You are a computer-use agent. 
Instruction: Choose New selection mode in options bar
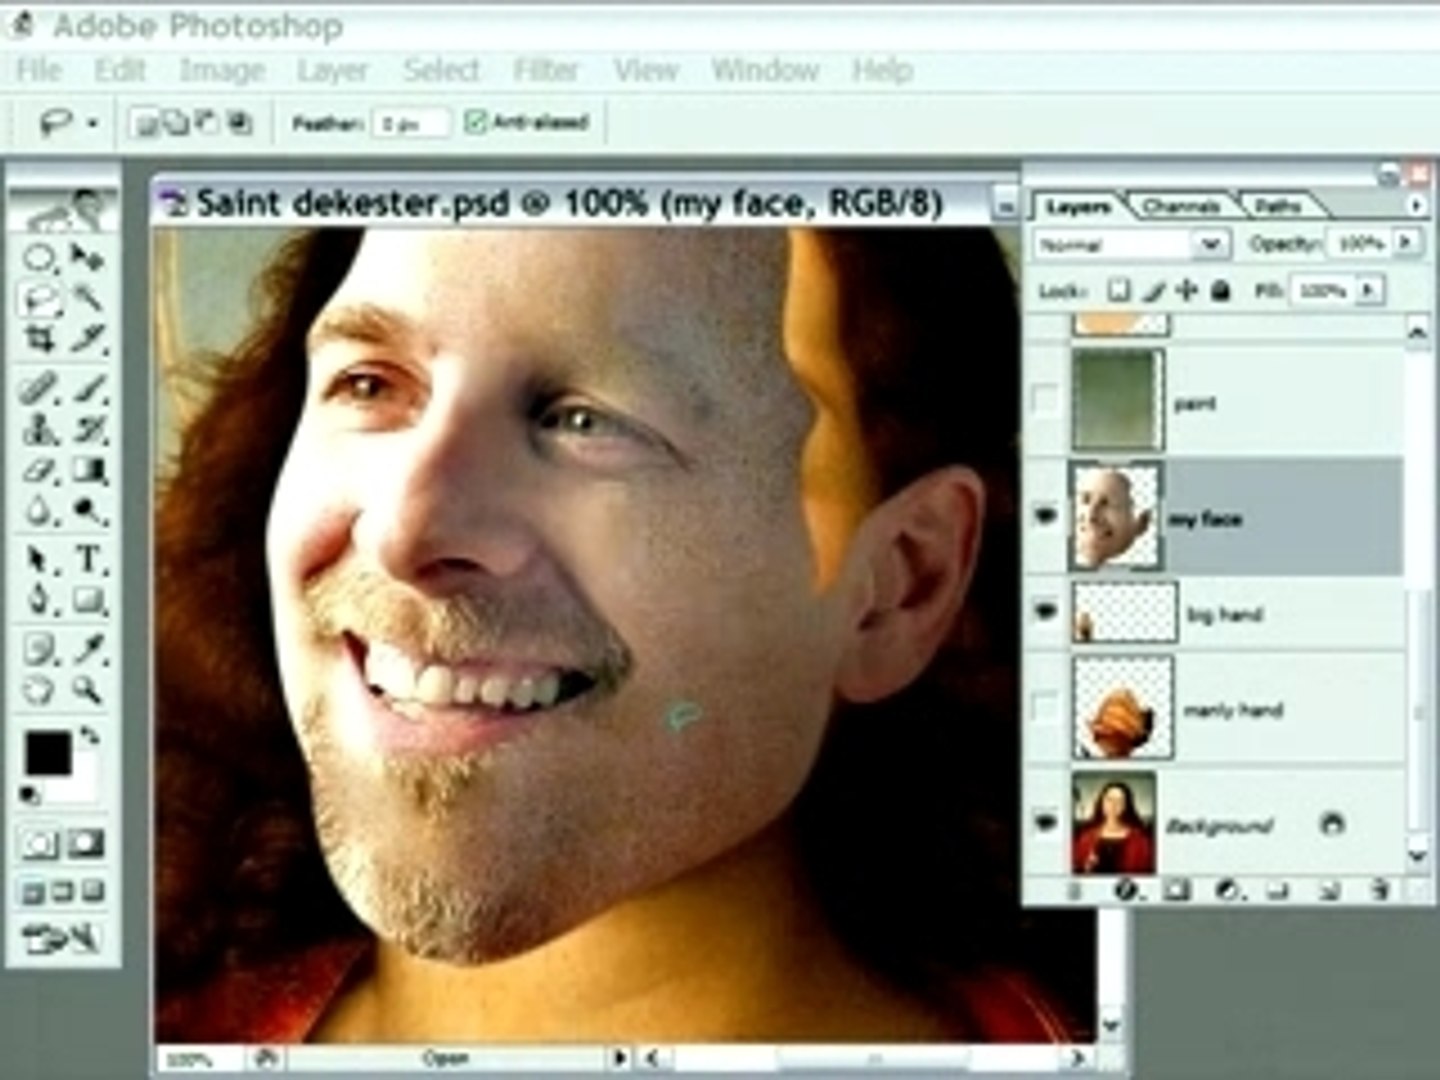145,123
